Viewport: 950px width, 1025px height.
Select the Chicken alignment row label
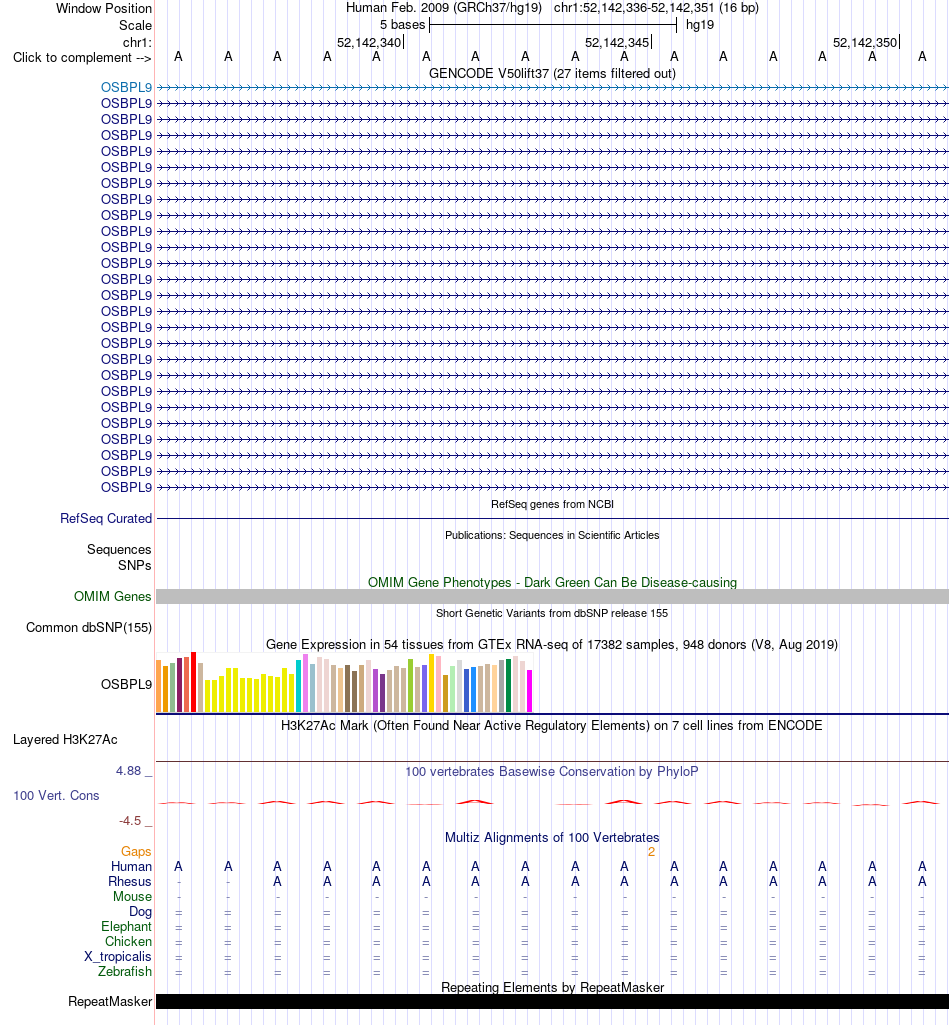[128, 941]
